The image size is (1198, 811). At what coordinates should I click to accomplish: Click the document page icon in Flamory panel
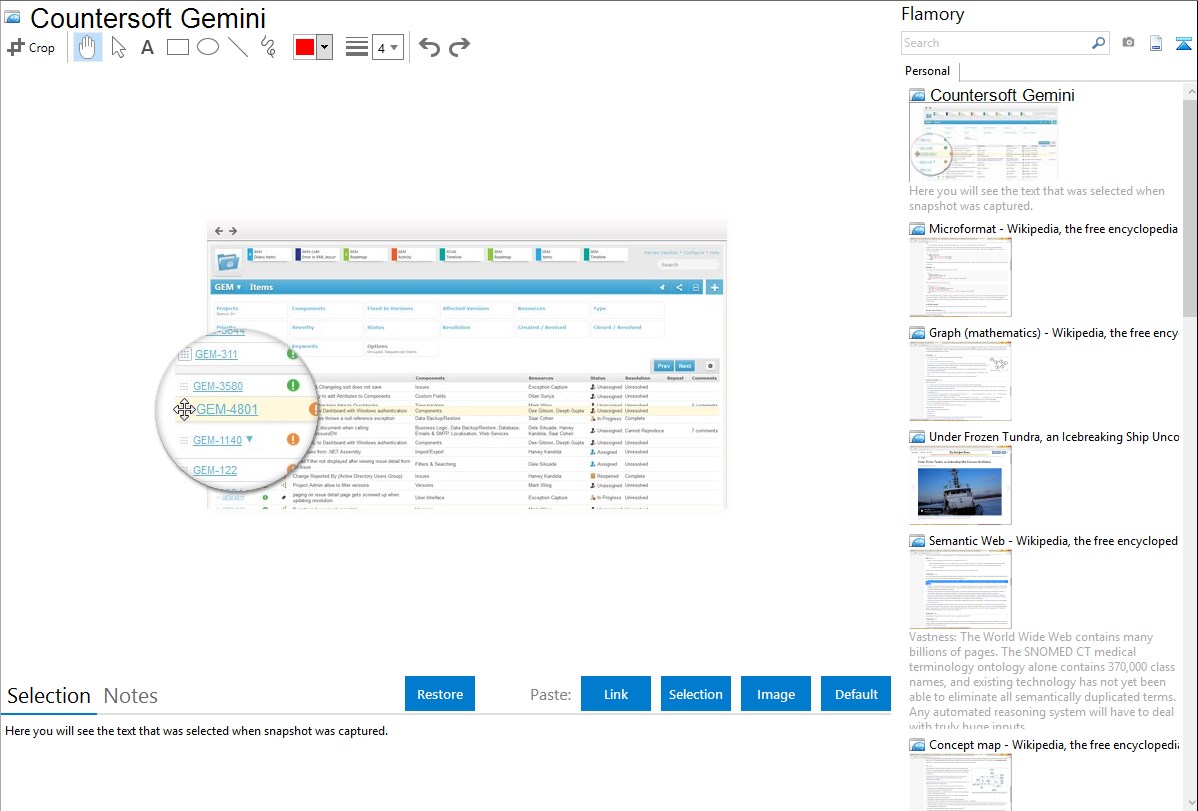pyautogui.click(x=1156, y=43)
